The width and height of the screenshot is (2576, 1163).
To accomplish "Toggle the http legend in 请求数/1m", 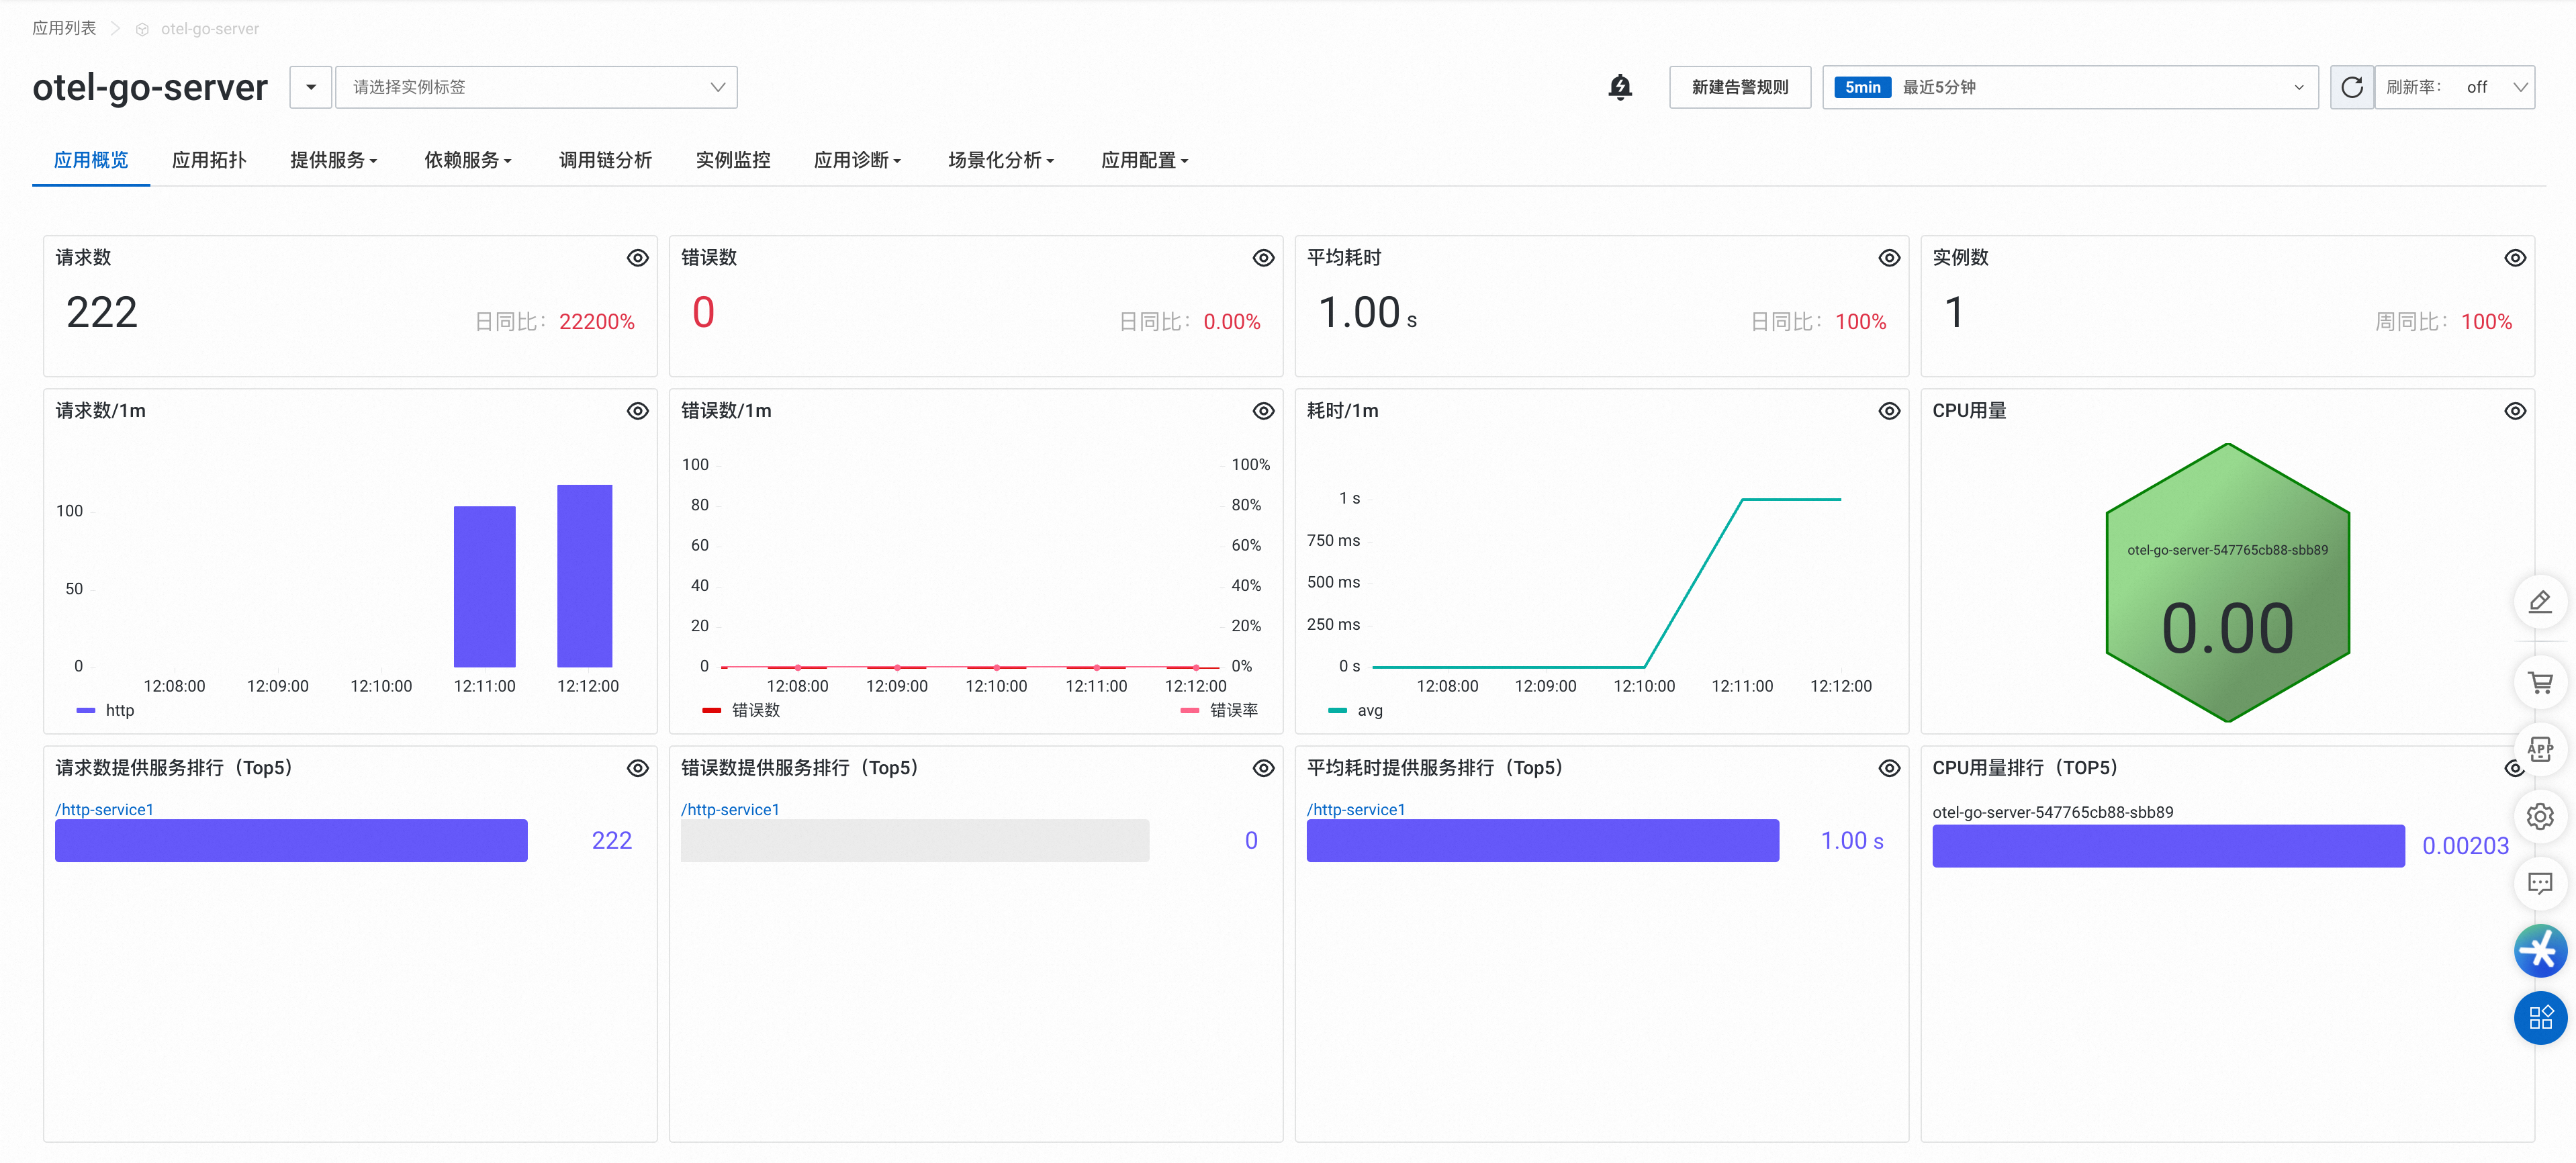I will 106,710.
